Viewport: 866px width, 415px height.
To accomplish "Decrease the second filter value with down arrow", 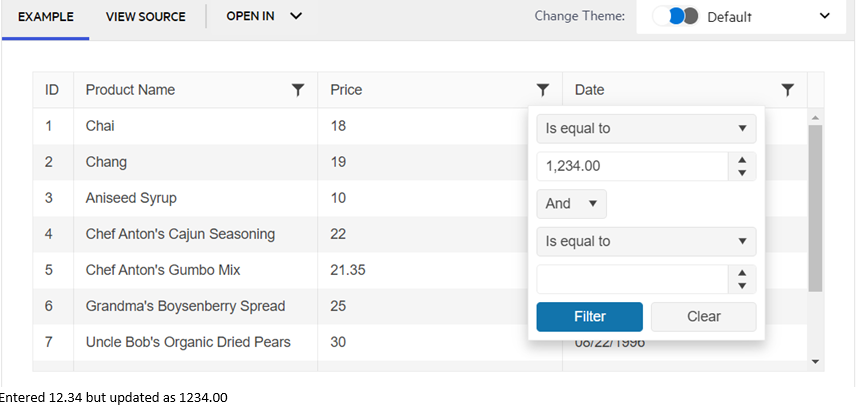I will pos(741,286).
